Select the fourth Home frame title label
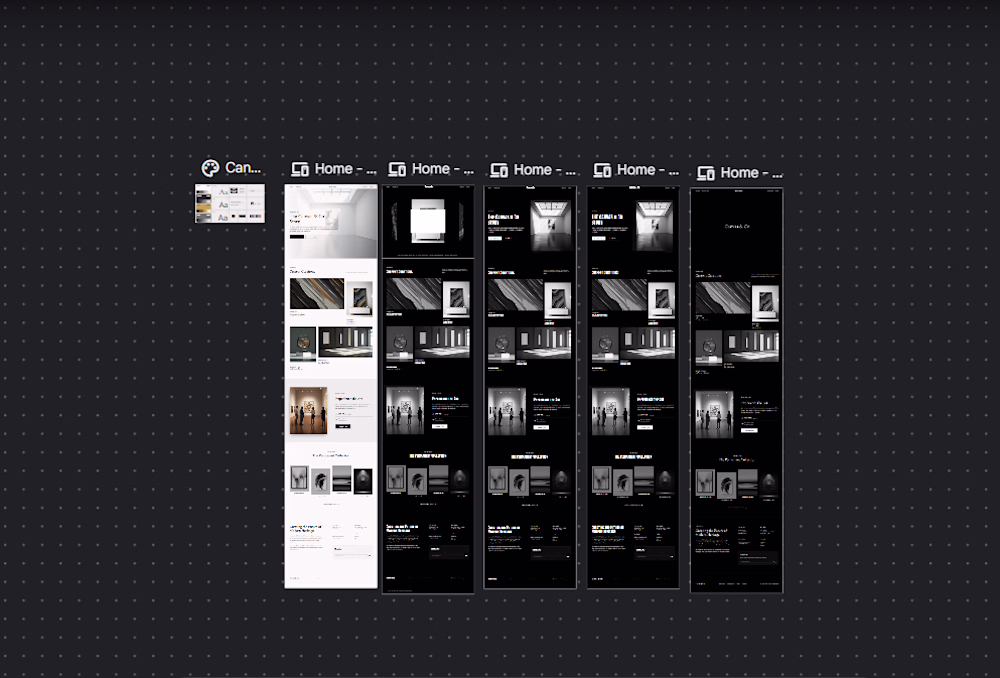Image resolution: width=1000 pixels, height=678 pixels. pos(647,170)
